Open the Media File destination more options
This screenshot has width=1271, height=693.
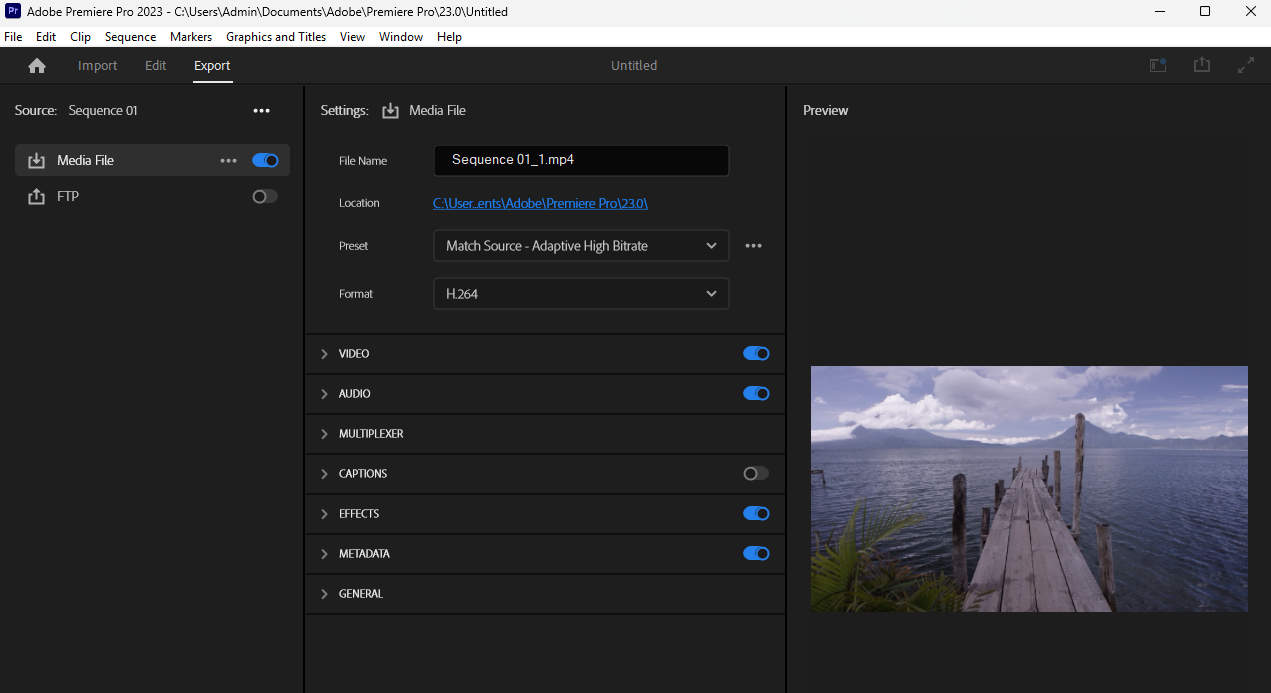click(x=228, y=161)
